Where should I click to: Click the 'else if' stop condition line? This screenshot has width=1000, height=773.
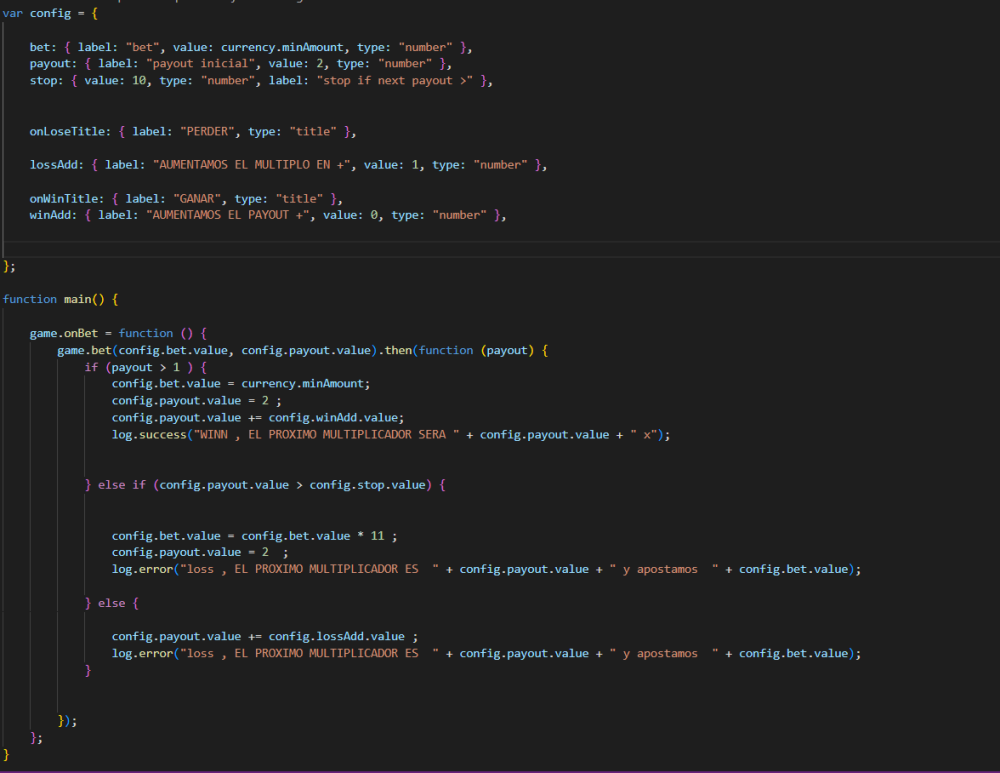(x=265, y=484)
